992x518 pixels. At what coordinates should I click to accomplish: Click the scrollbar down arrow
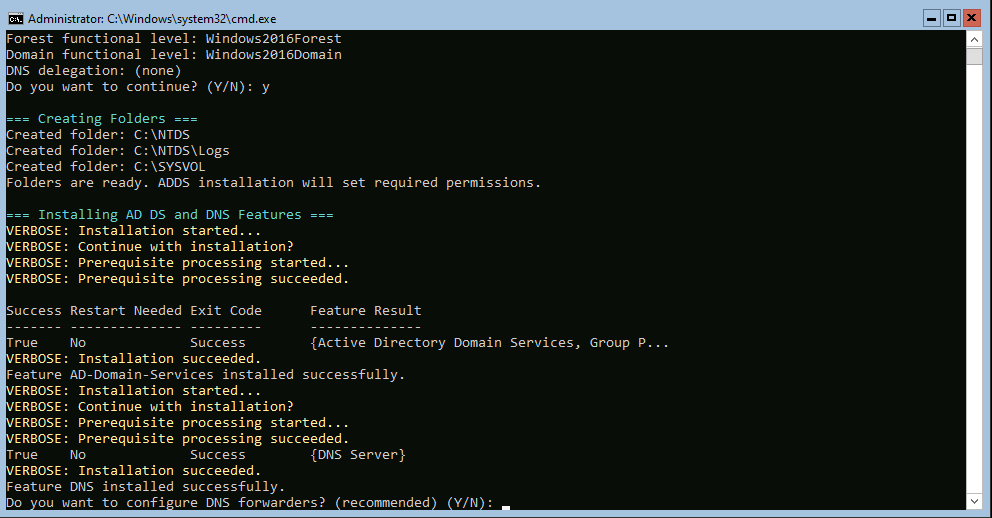(974, 500)
